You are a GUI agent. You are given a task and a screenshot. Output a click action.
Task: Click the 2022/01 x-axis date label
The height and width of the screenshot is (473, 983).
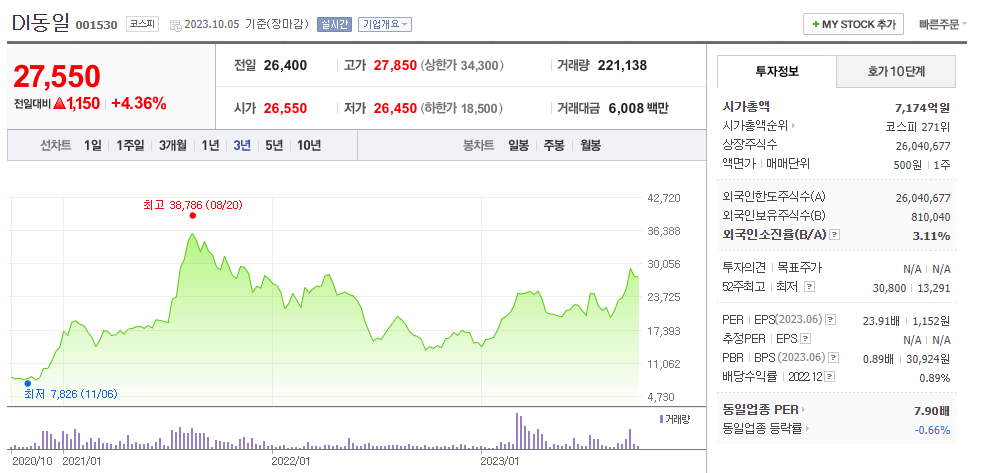point(292,462)
